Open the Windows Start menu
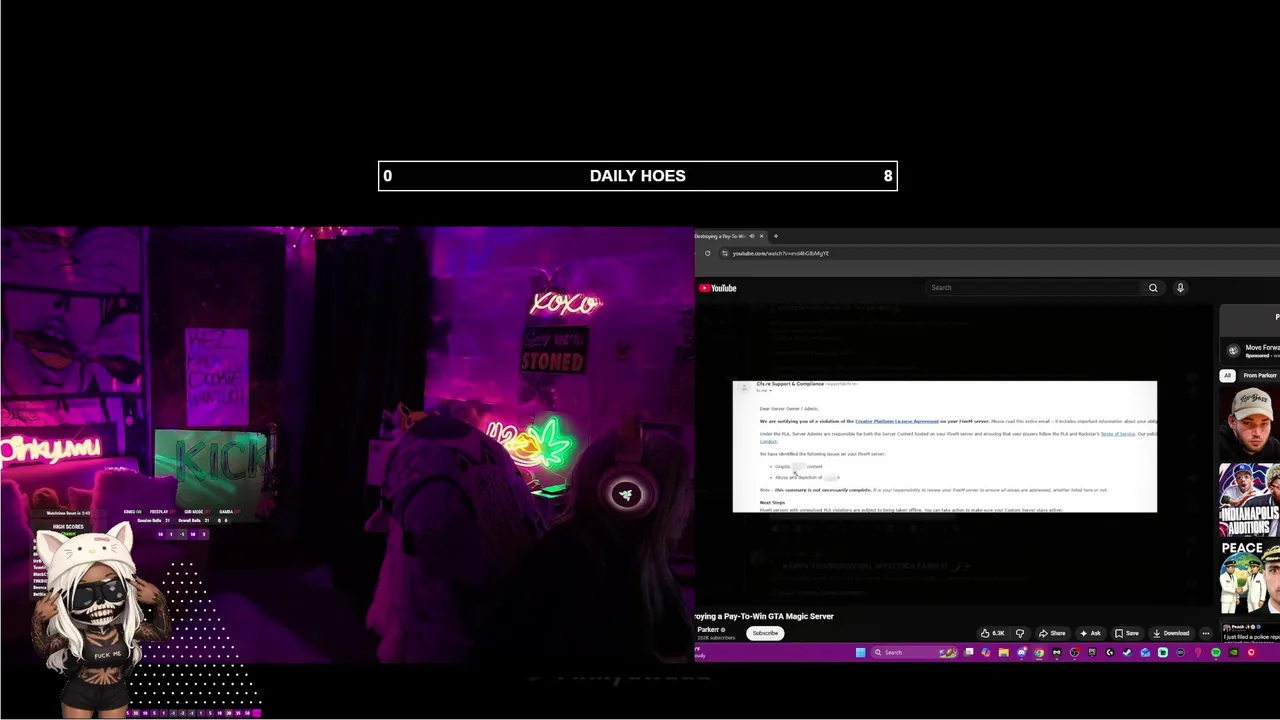 coord(860,653)
